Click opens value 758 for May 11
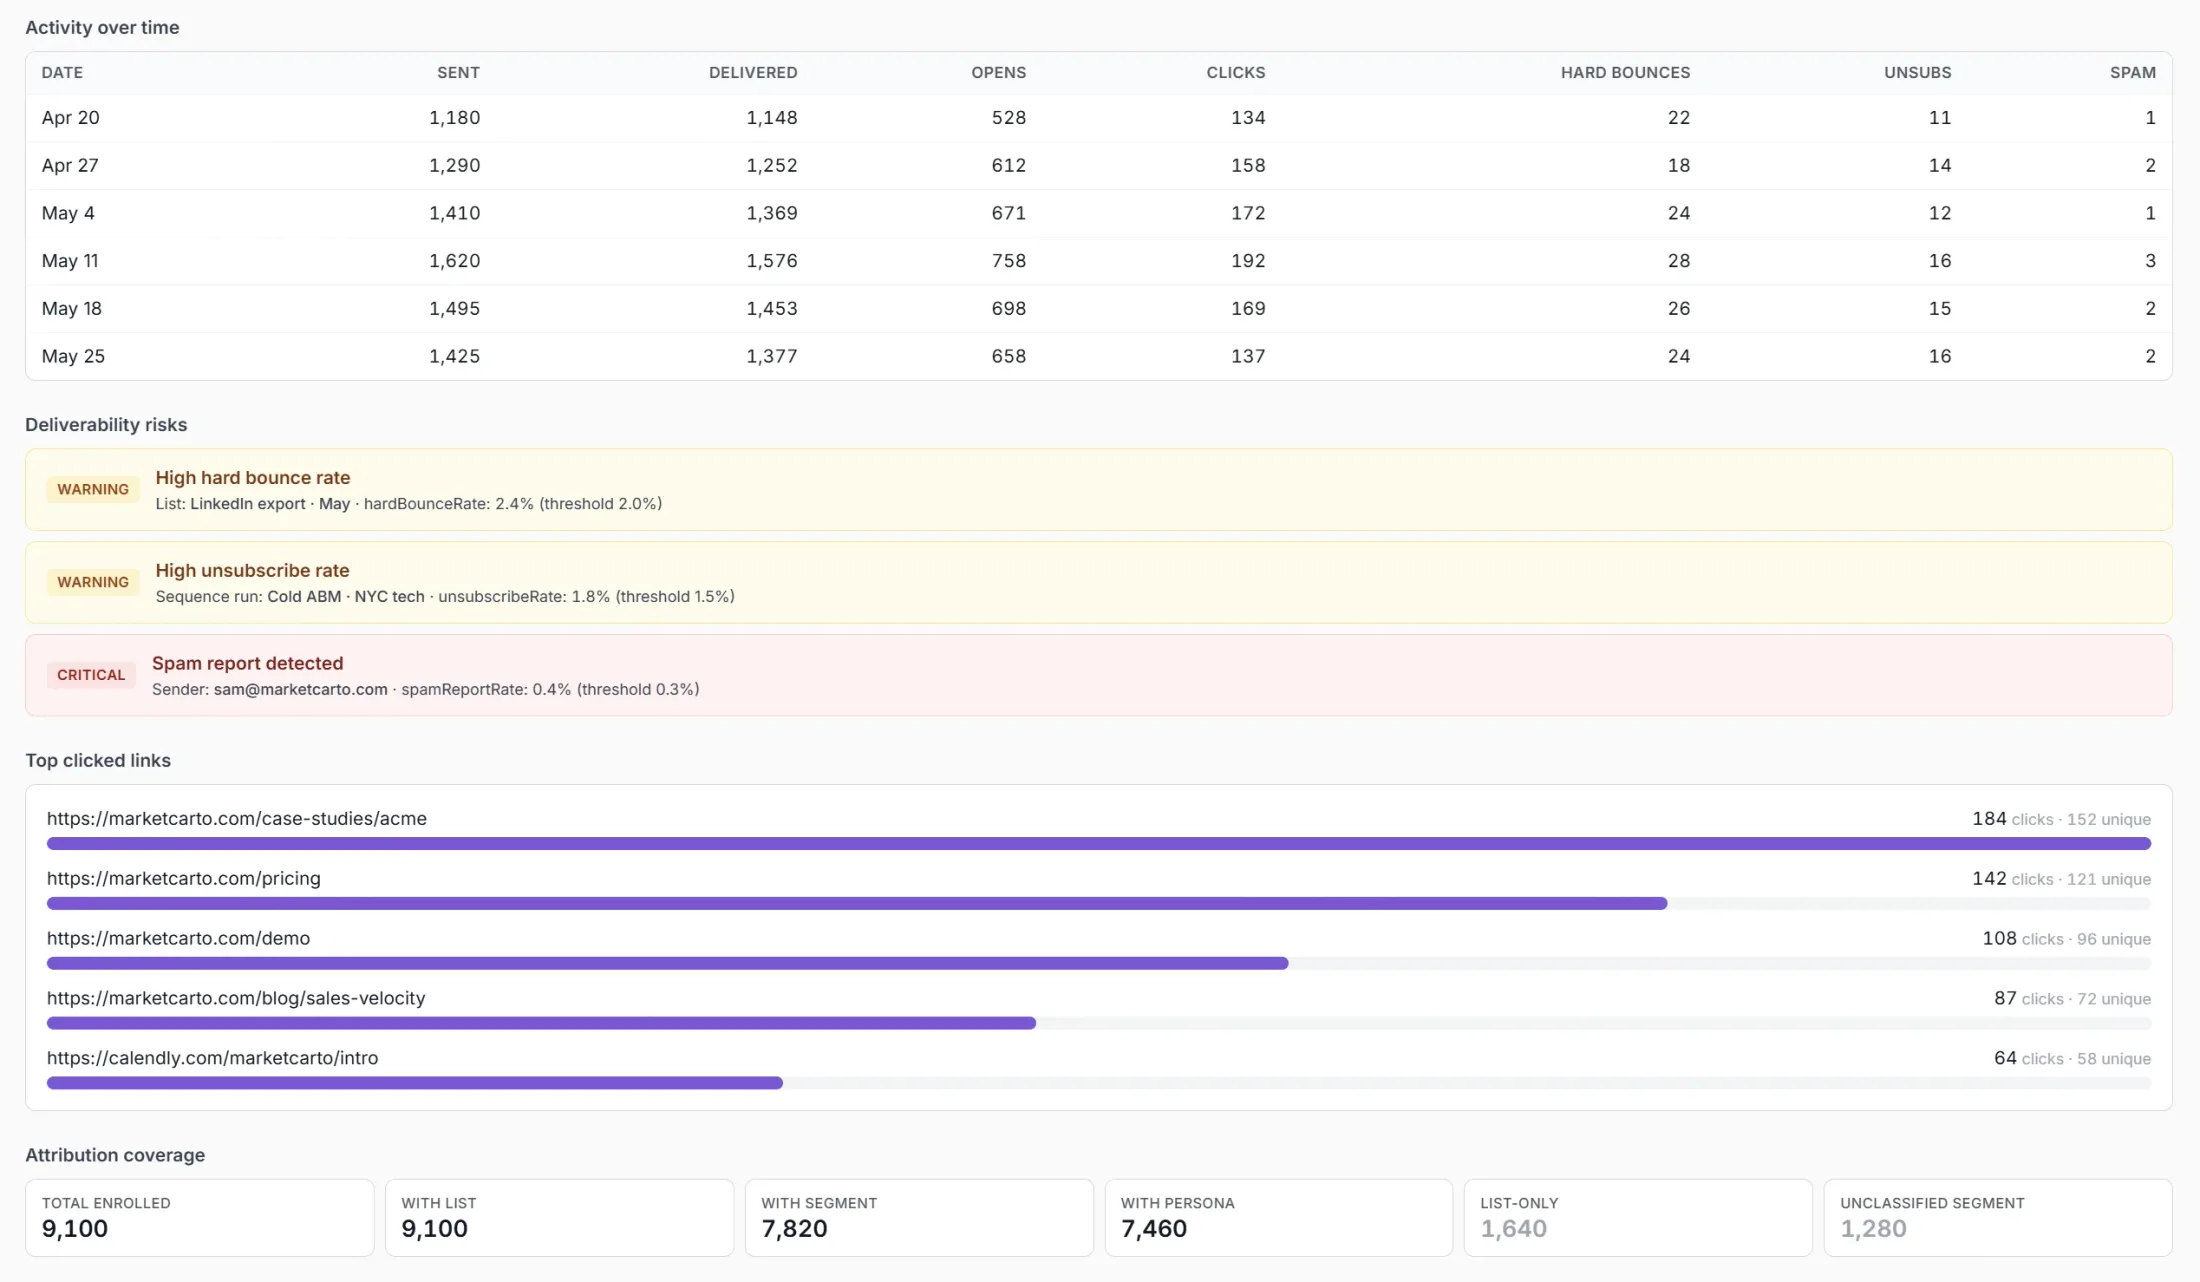This screenshot has width=2200, height=1282. 1009,261
